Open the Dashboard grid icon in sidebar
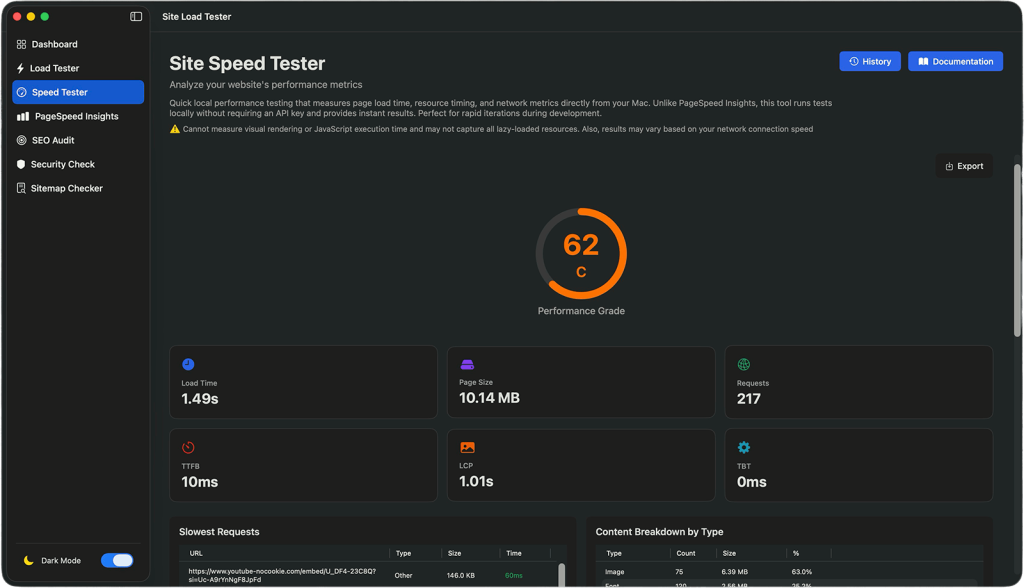Image resolution: width=1024 pixels, height=588 pixels. point(21,44)
